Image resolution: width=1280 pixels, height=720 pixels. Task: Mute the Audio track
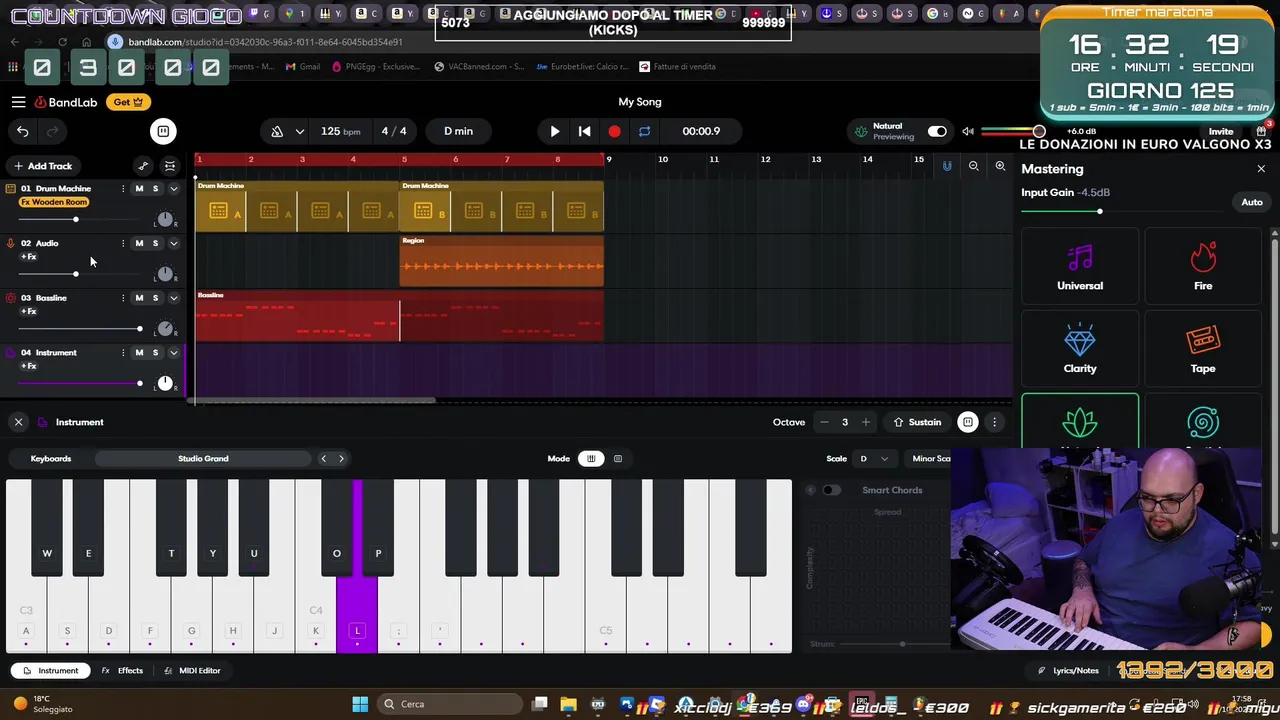pos(139,243)
